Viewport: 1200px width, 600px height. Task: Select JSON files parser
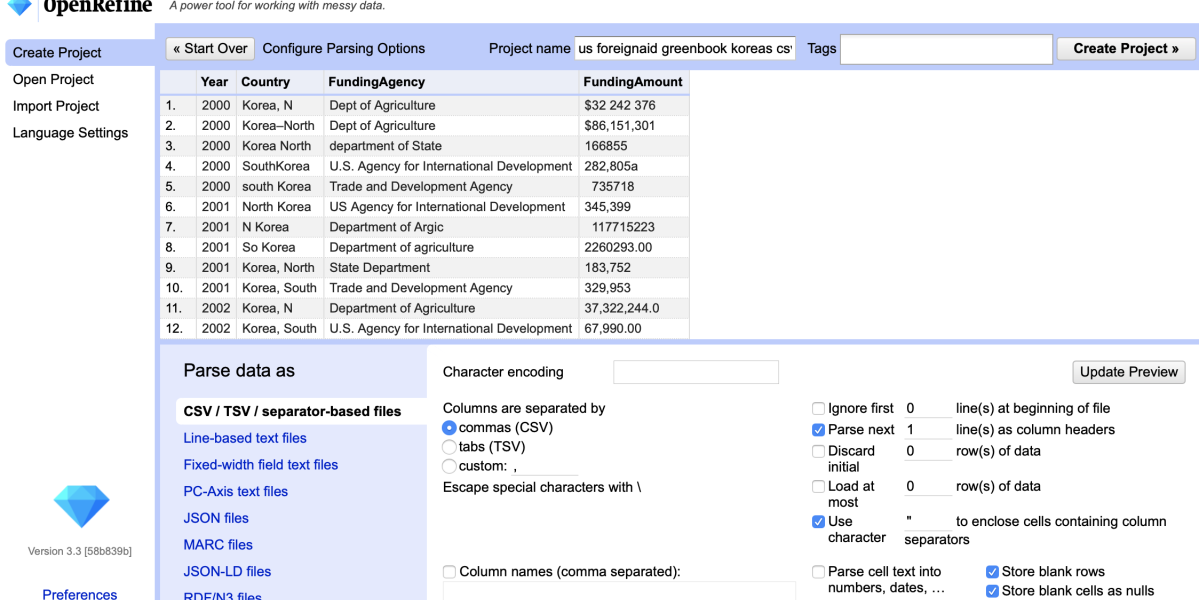pyautogui.click(x=216, y=518)
